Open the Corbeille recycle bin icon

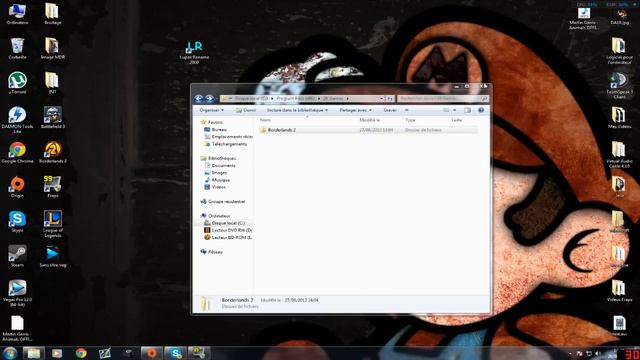pos(17,49)
